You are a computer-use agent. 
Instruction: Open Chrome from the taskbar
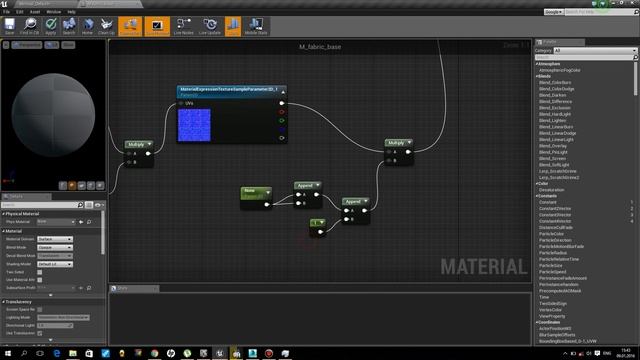point(154,353)
